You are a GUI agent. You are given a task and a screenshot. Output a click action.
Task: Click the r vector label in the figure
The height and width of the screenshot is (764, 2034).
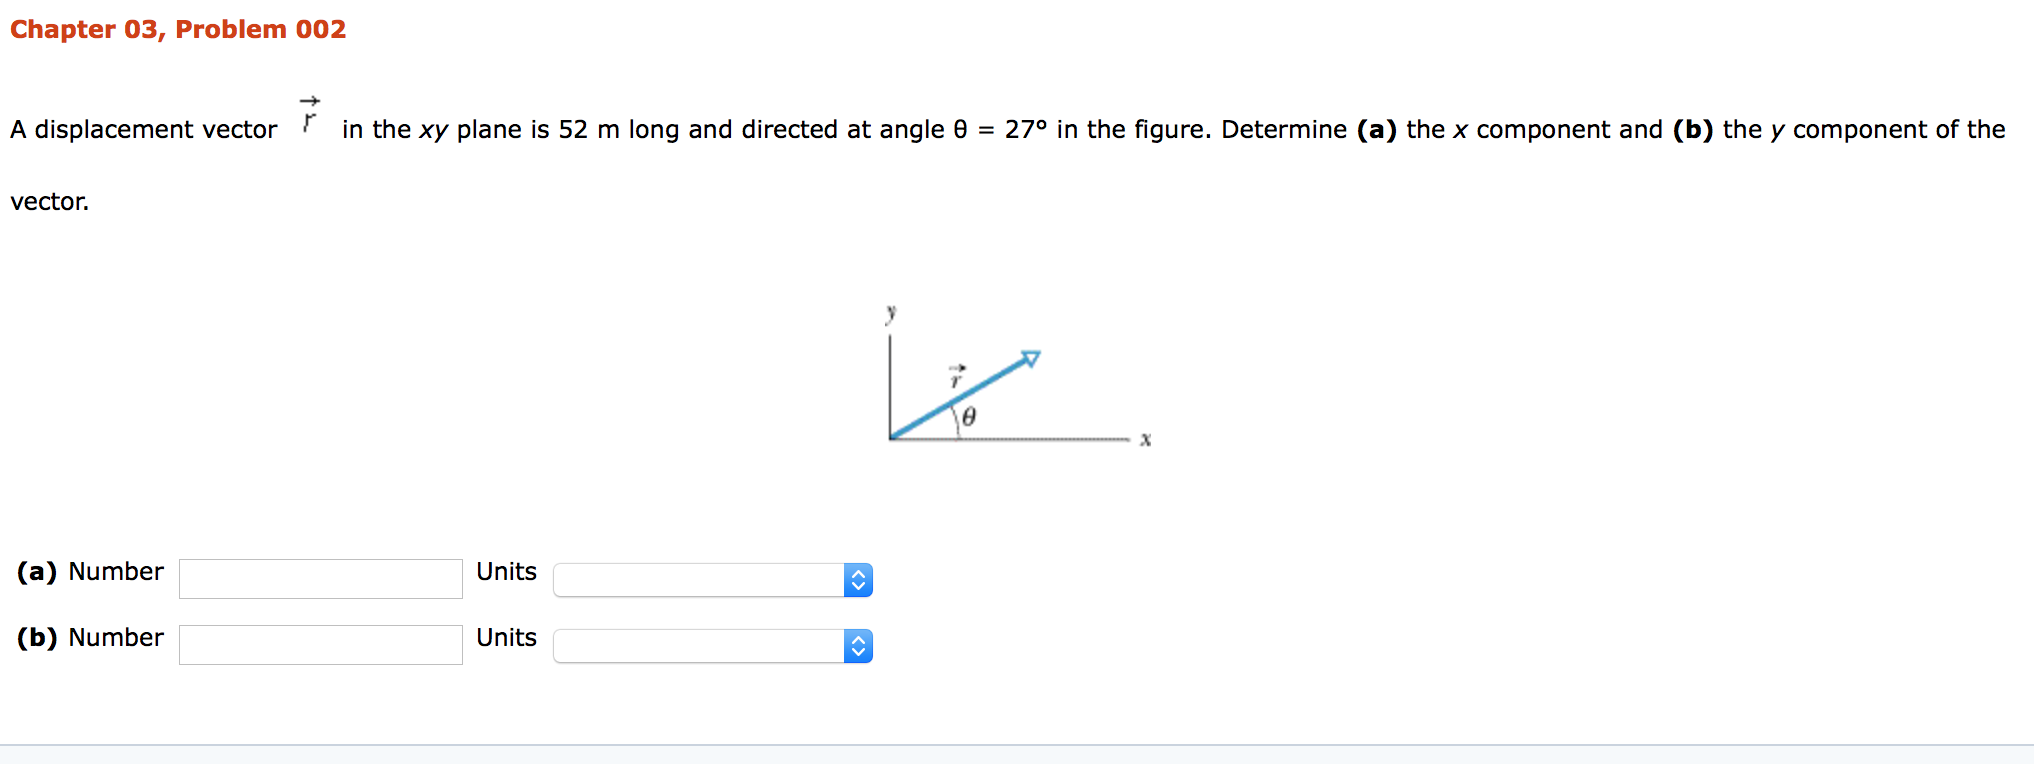pos(955,378)
